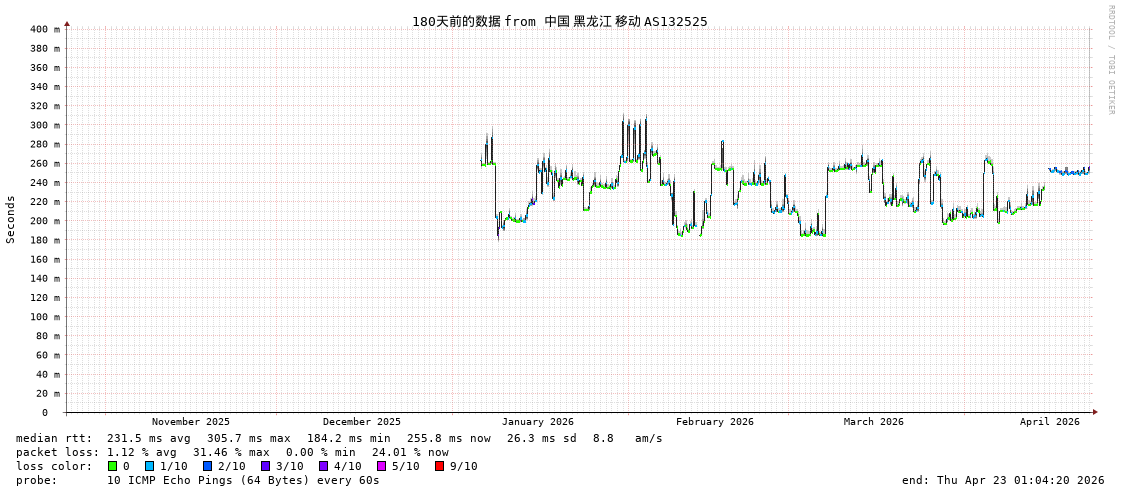The image size is (1121, 494).
Task: Click the graph title with AS132525
Action: click(559, 21)
